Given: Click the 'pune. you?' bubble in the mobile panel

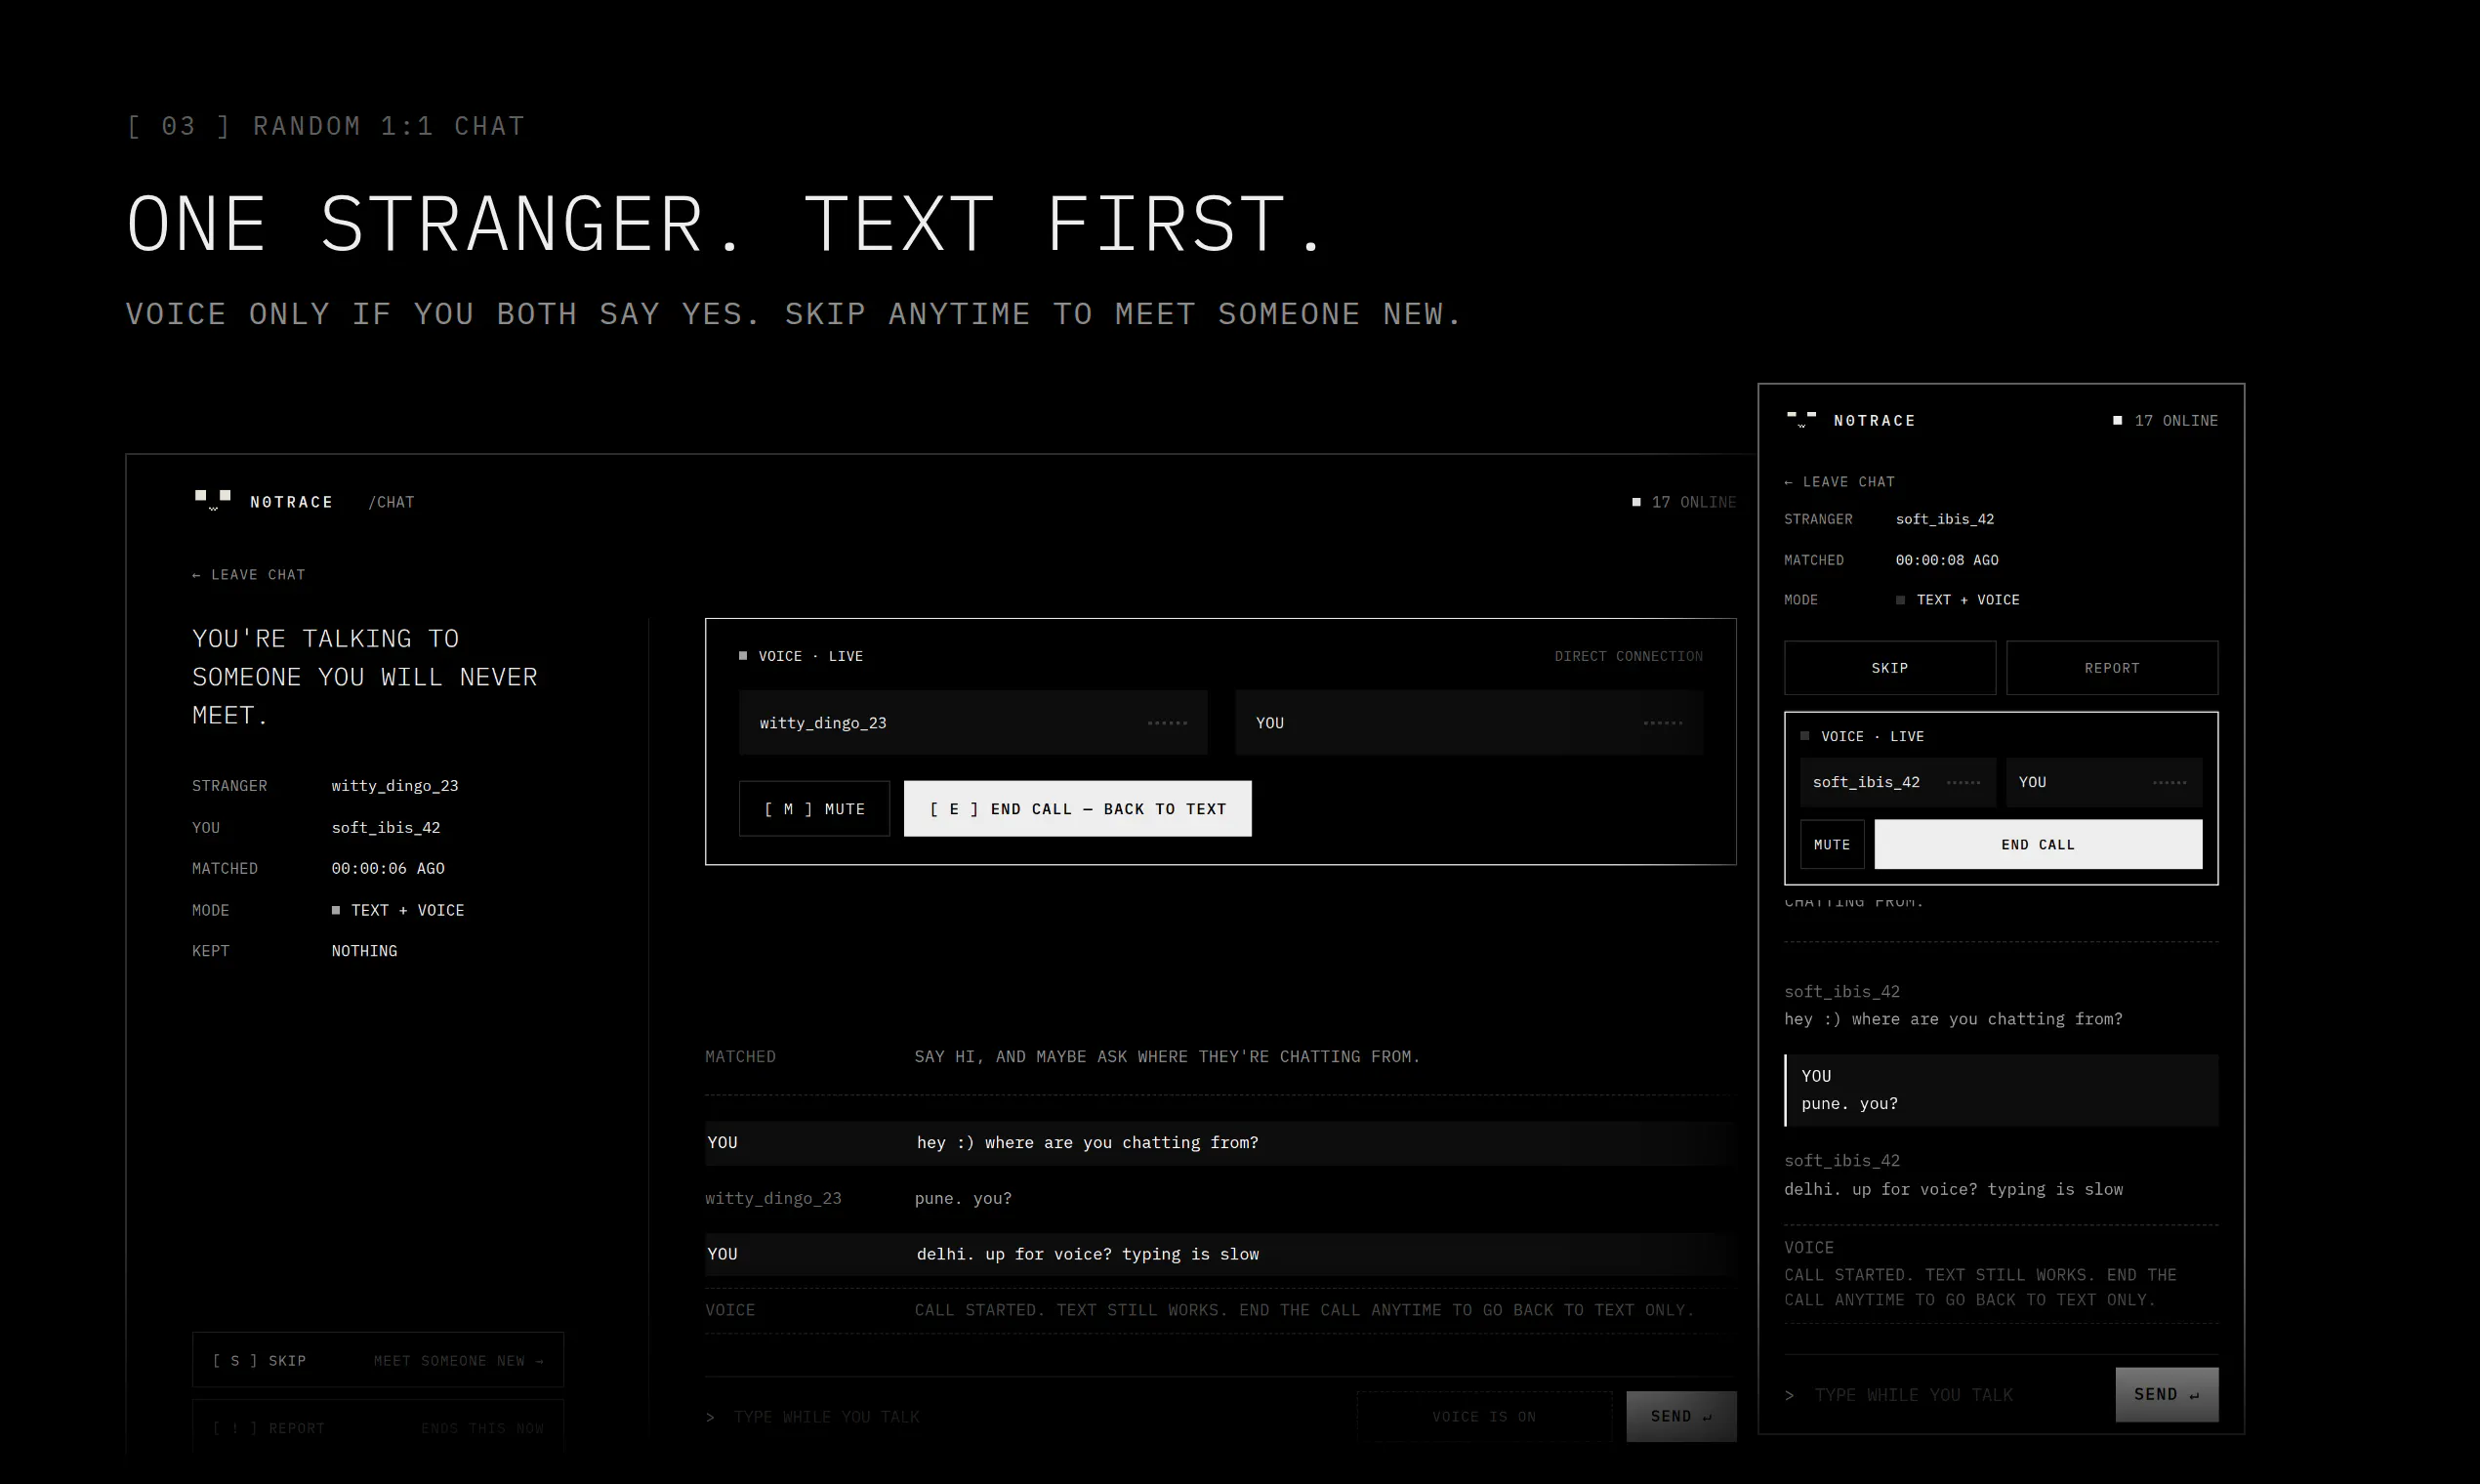Looking at the screenshot, I should [x=2001, y=1090].
